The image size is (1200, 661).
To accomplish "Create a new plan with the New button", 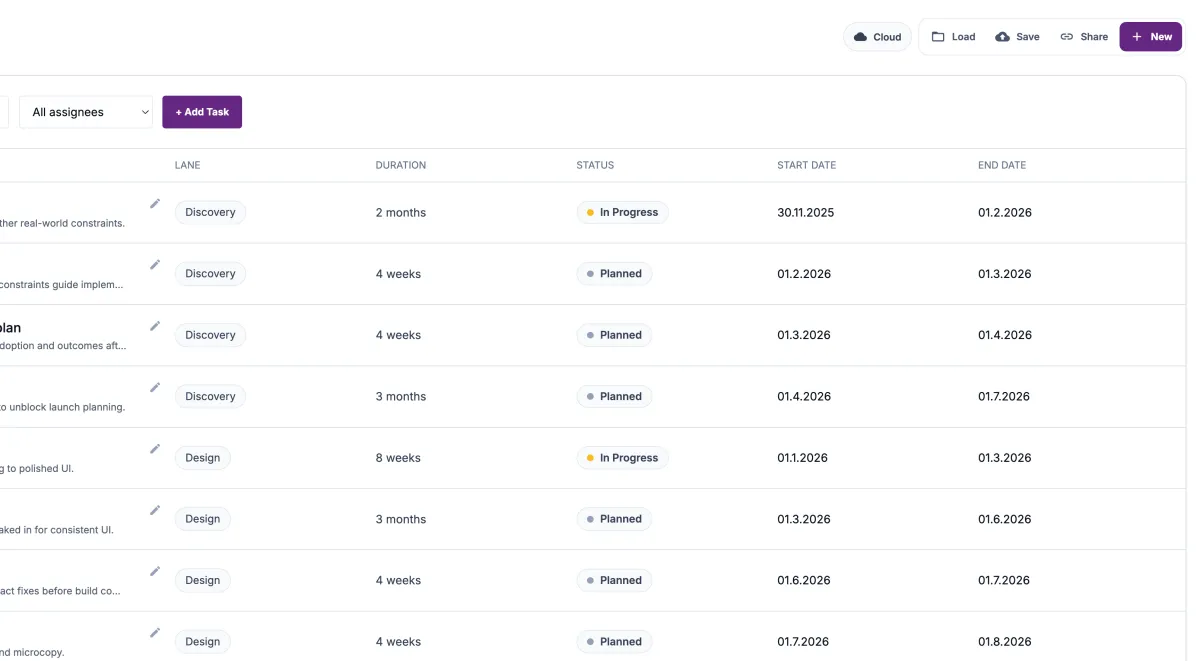I will click(x=1150, y=36).
